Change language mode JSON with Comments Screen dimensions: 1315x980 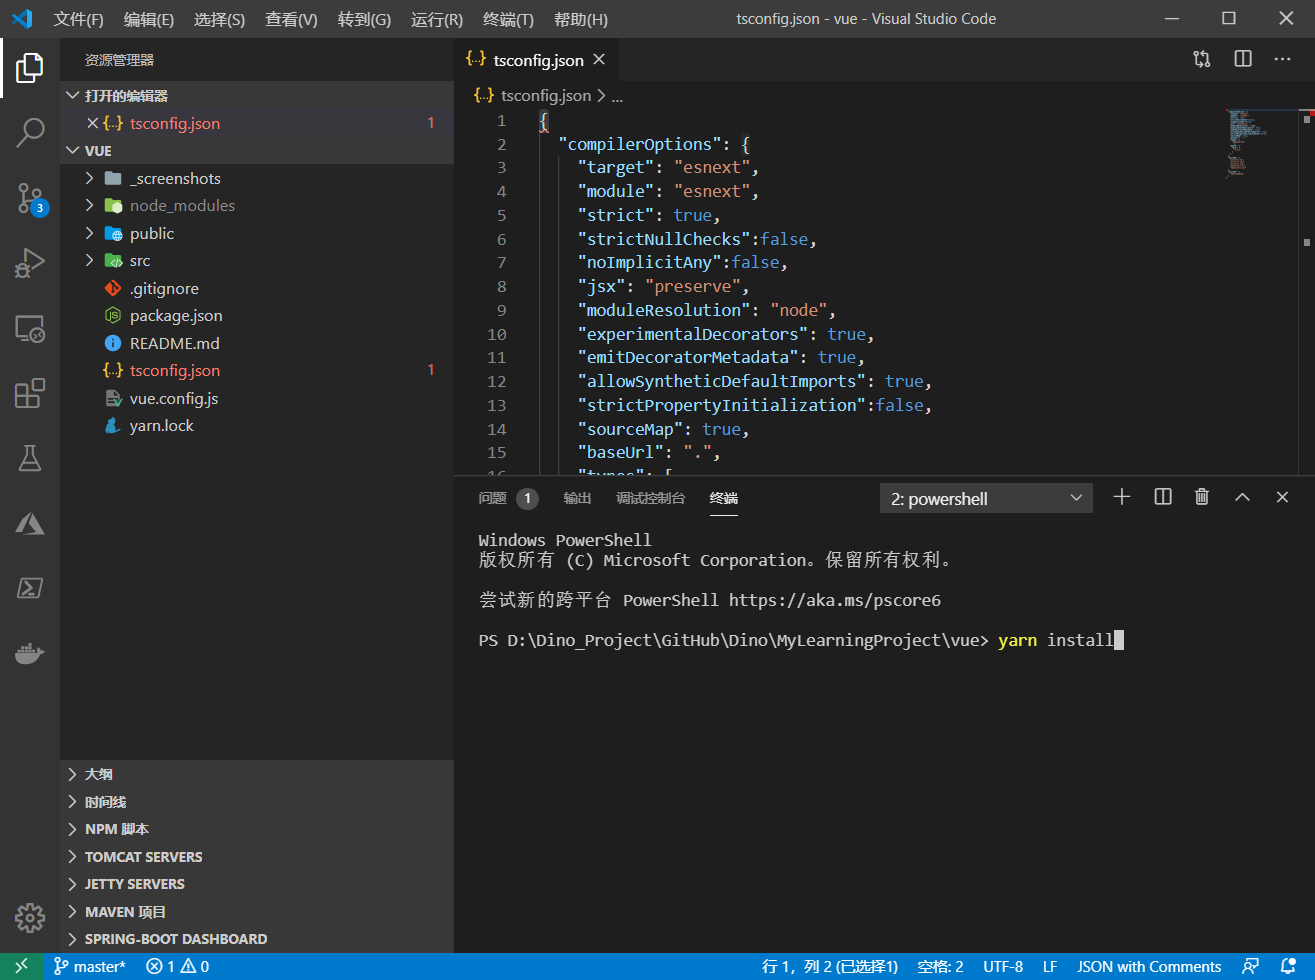[1149, 966]
